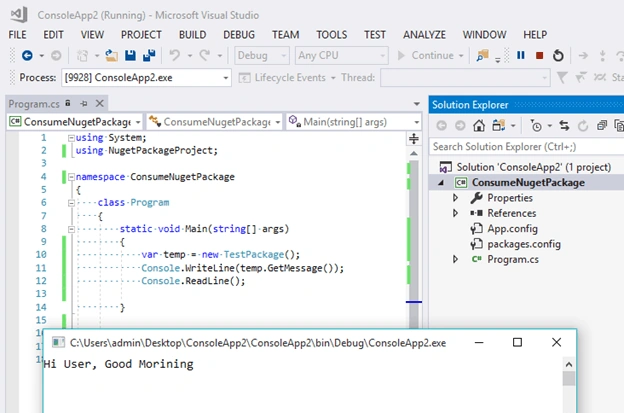Open the FILE menu
Image resolution: width=624 pixels, height=413 pixels.
pos(18,35)
